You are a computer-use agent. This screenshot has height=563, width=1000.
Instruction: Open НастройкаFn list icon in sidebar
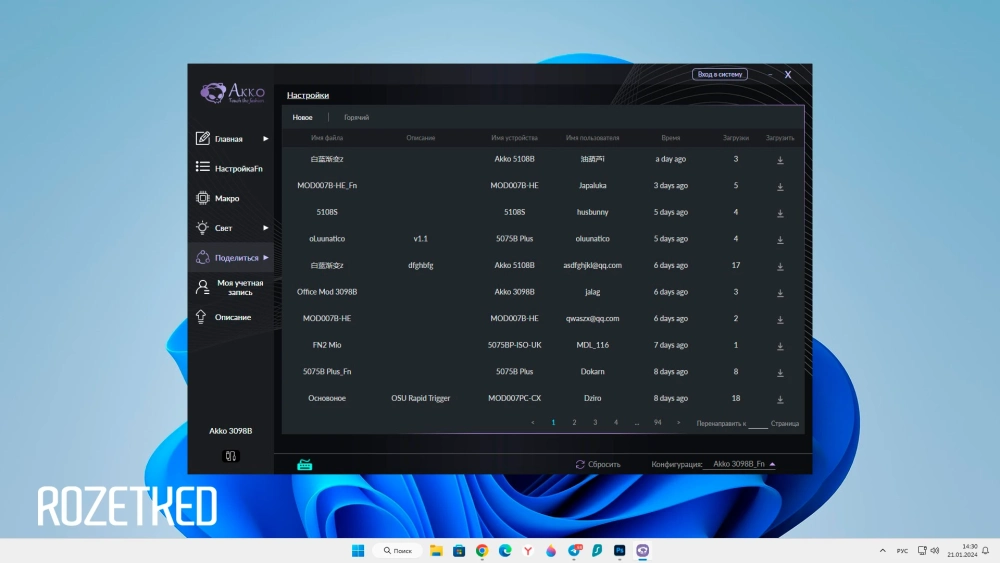tap(202, 168)
